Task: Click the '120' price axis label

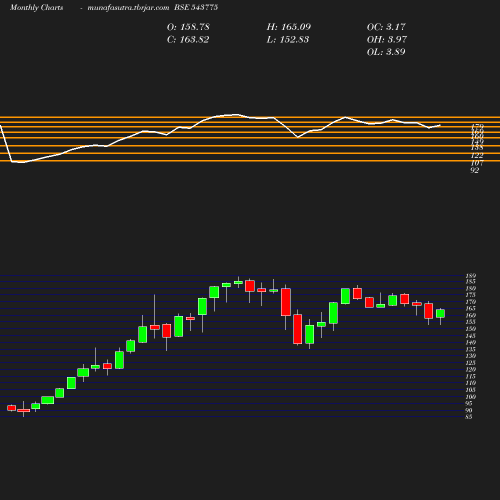Action: [471, 369]
